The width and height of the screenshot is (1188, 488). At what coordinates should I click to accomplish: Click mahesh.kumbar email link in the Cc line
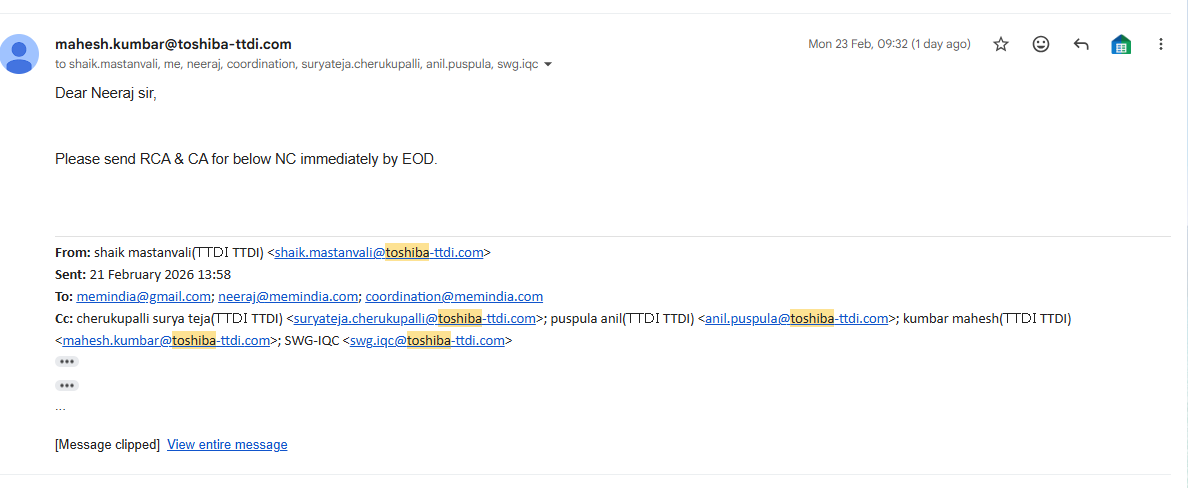click(x=167, y=341)
